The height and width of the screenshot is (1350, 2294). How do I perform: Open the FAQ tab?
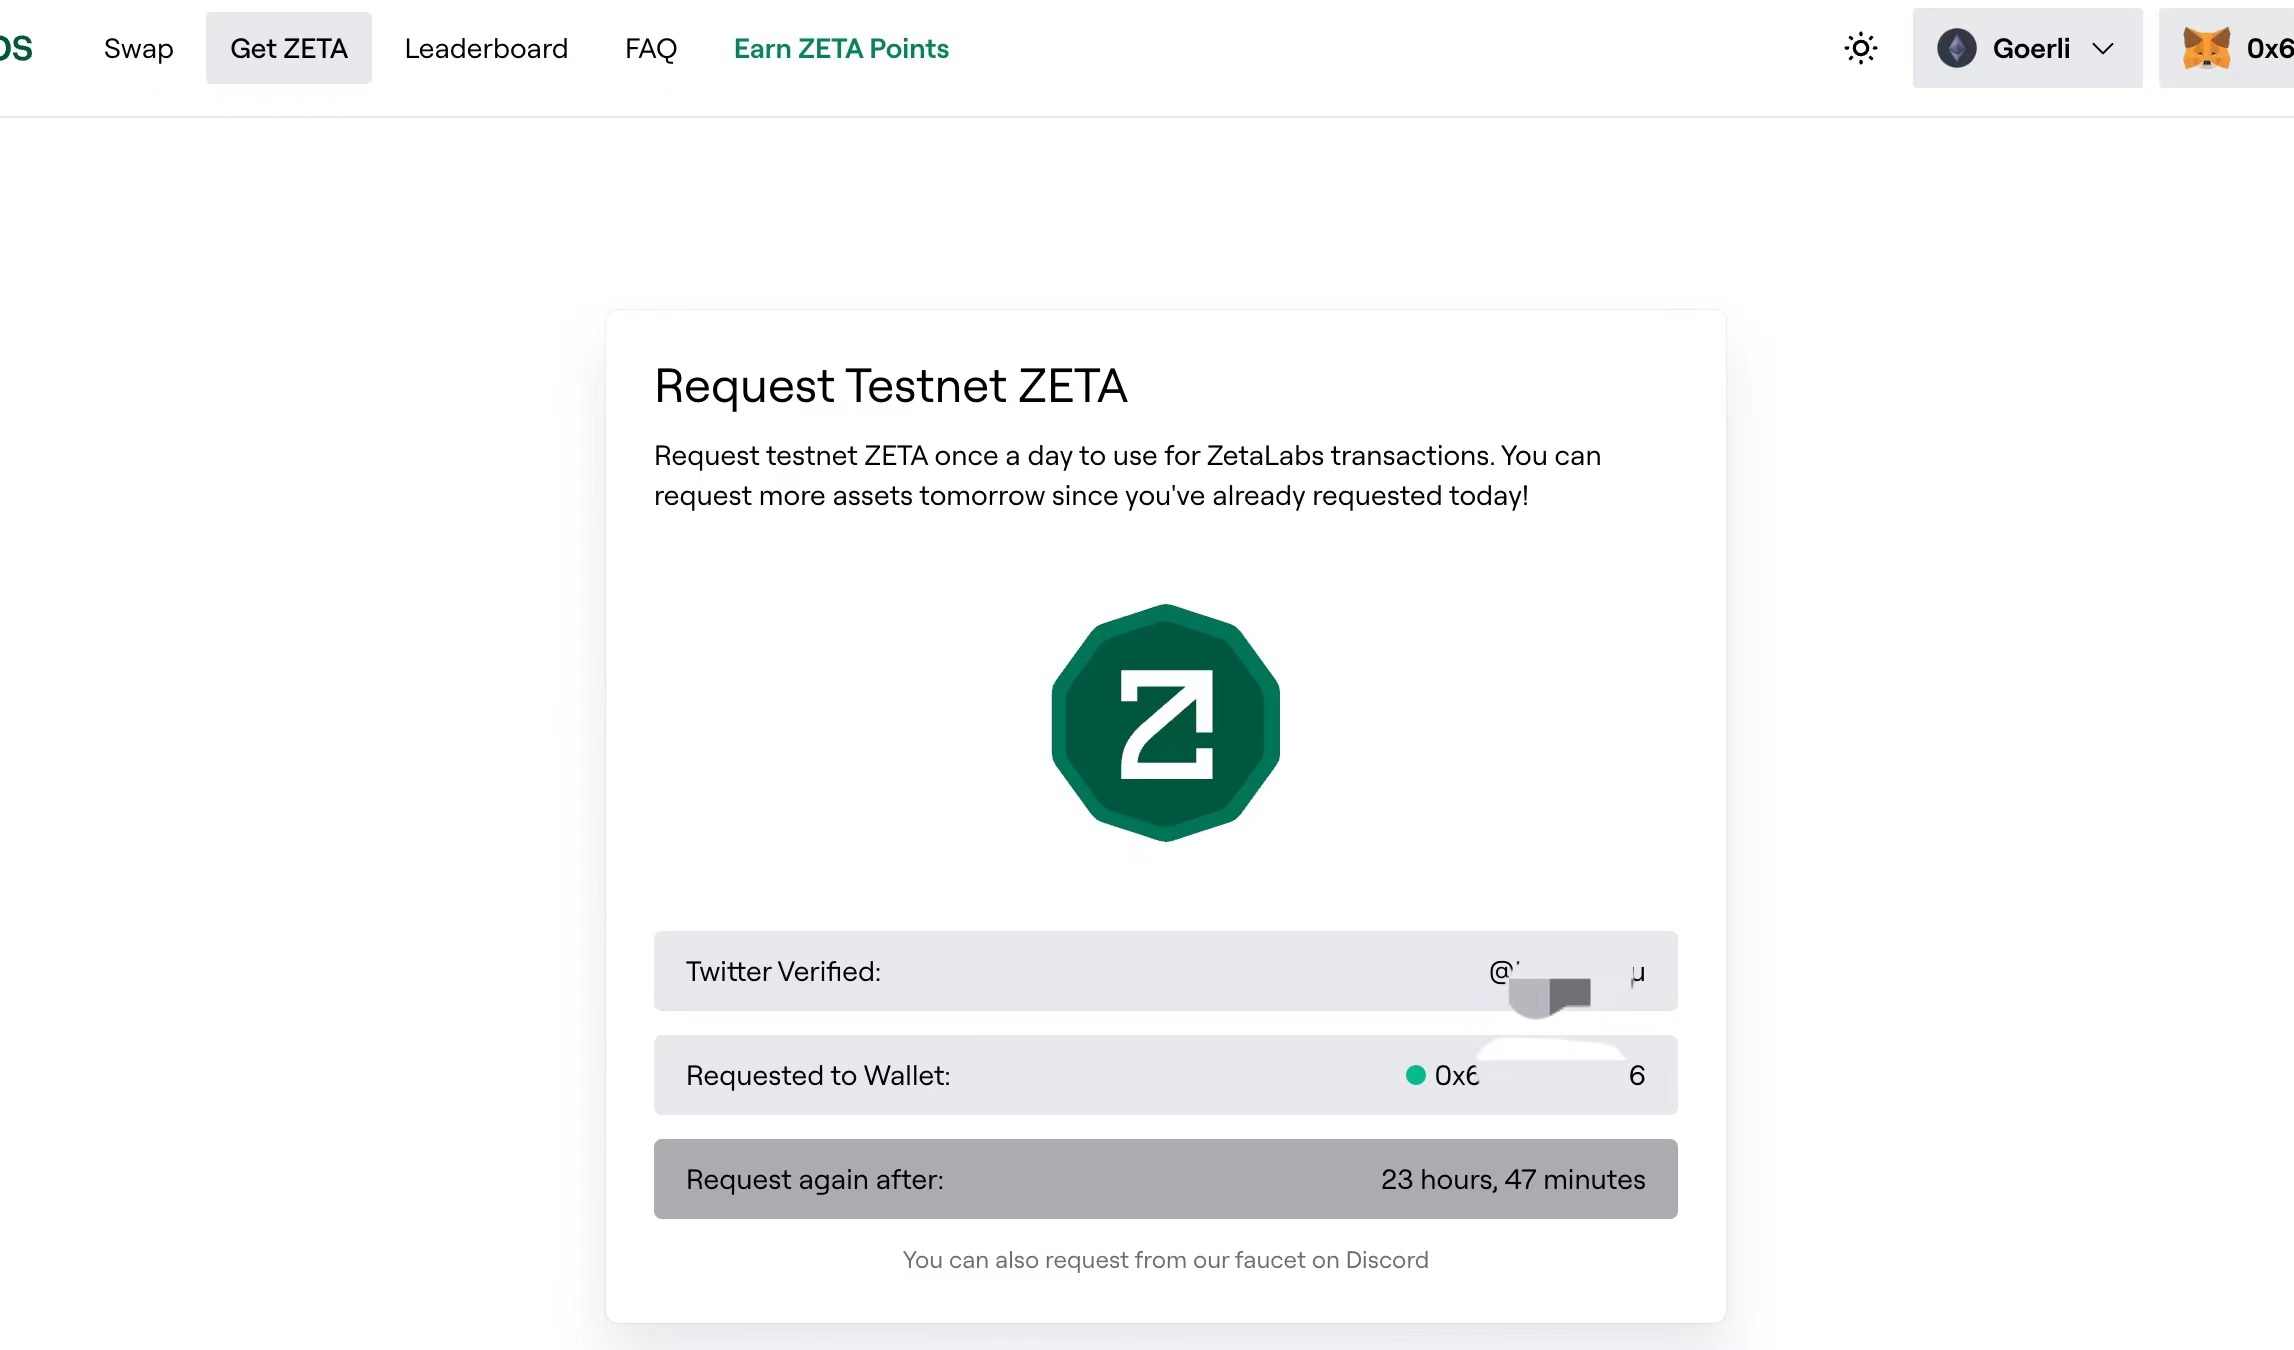click(x=651, y=47)
